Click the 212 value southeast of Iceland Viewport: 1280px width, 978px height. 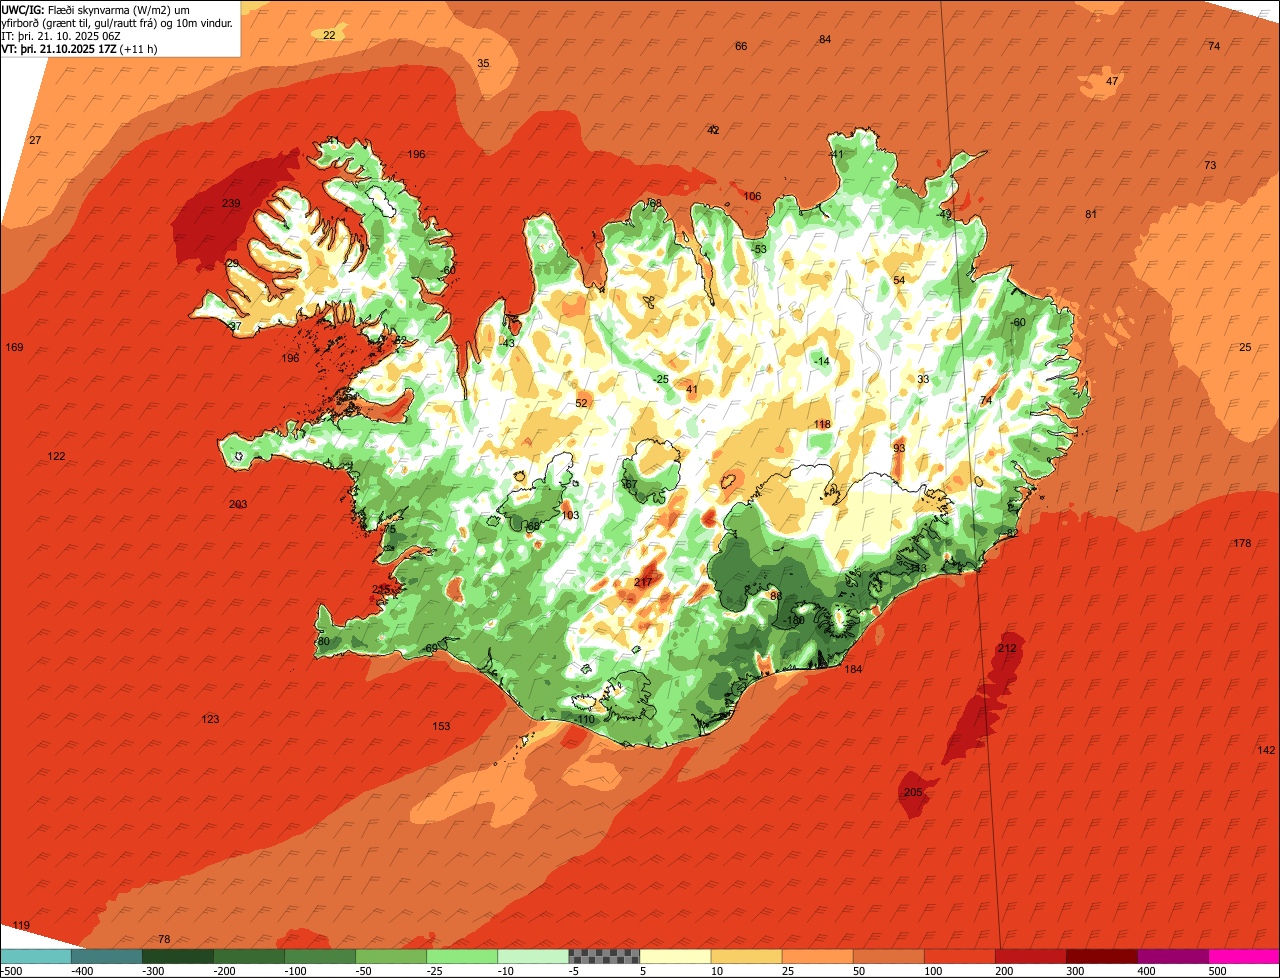(x=1007, y=648)
